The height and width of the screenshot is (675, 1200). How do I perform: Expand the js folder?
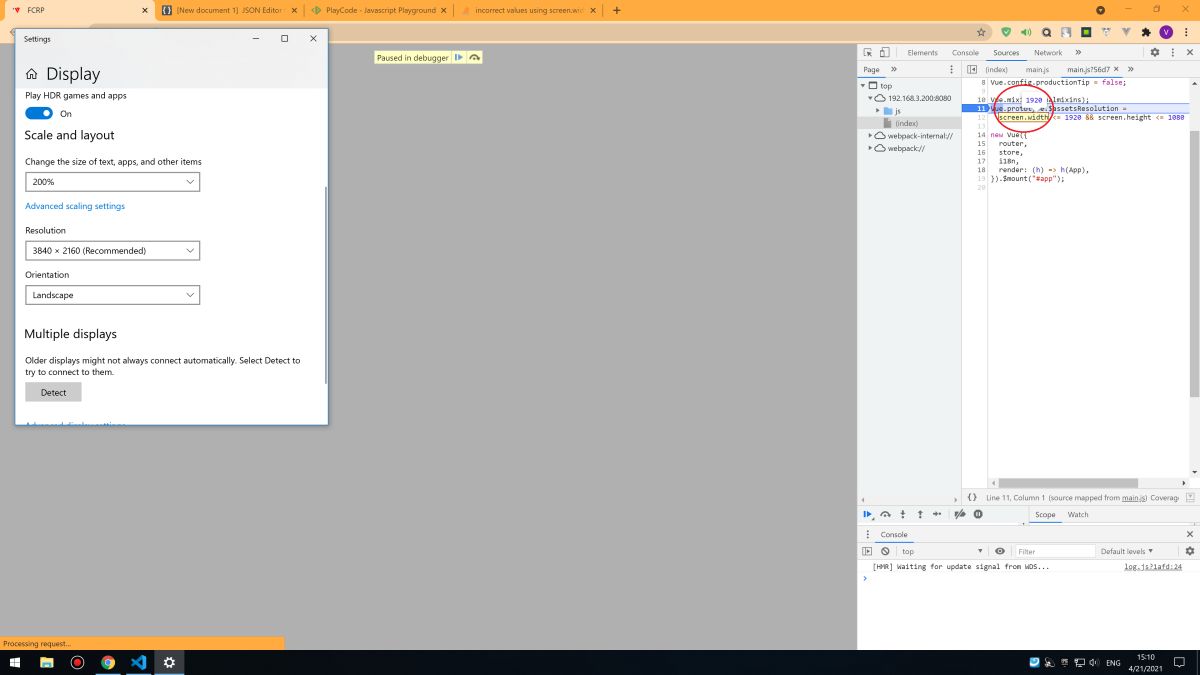tap(878, 111)
